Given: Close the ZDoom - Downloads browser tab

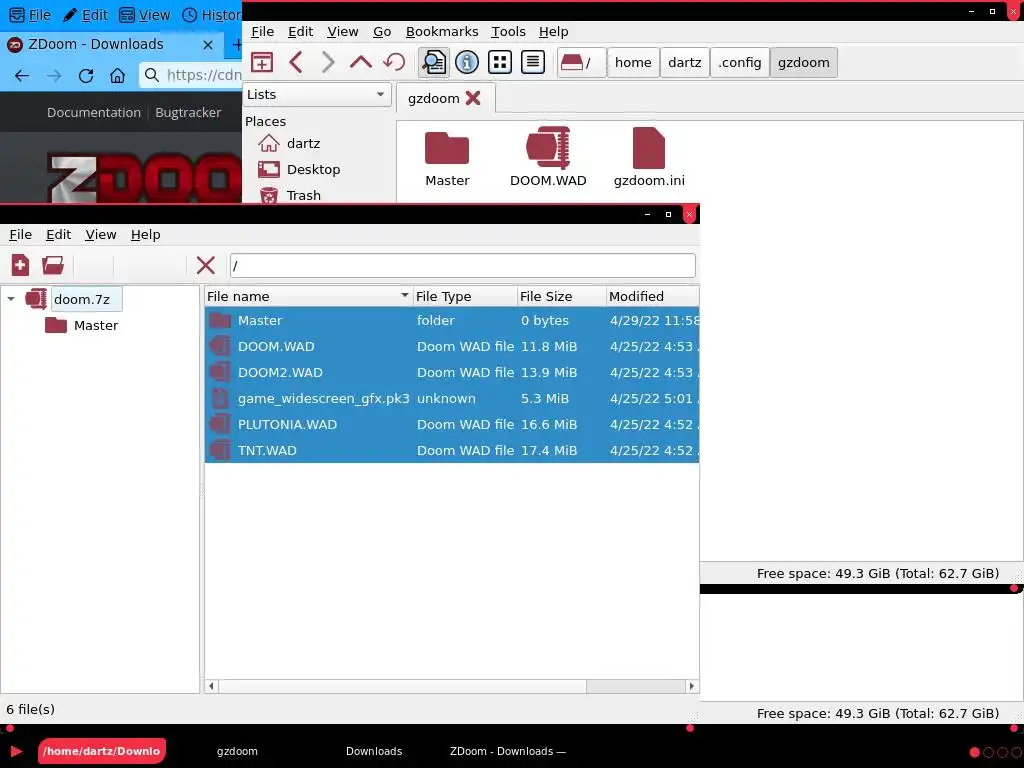Looking at the screenshot, I should point(208,44).
